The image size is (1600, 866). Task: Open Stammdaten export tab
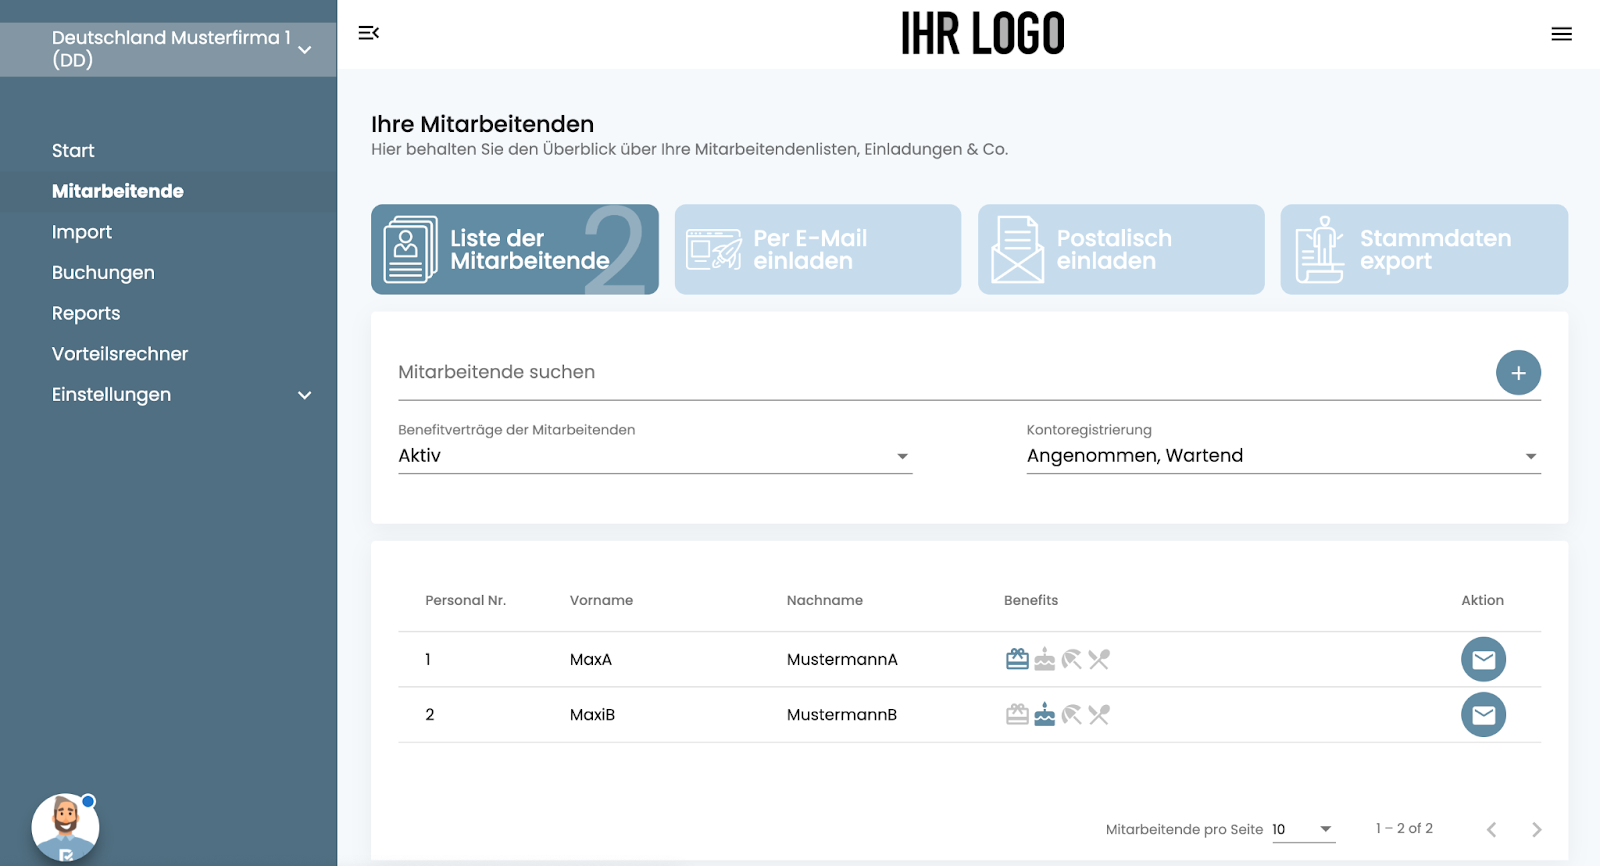1424,249
